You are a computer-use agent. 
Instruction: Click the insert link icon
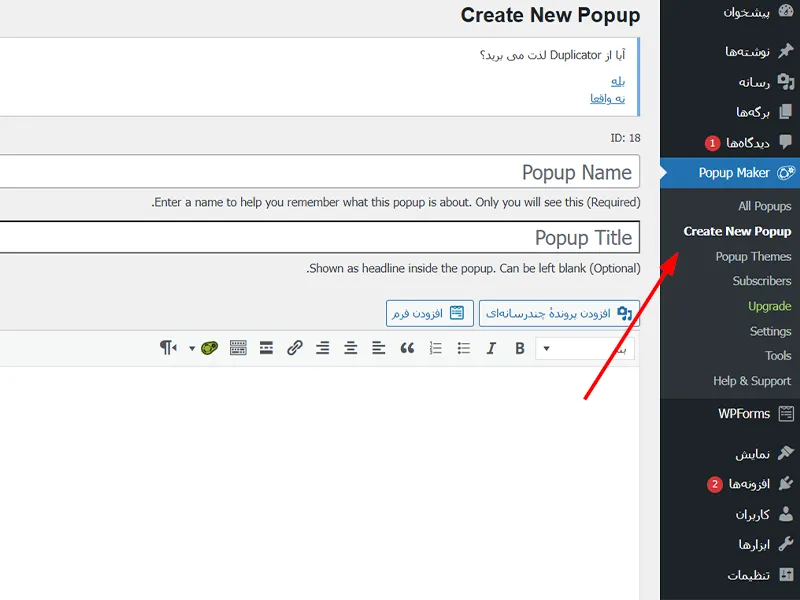(294, 348)
